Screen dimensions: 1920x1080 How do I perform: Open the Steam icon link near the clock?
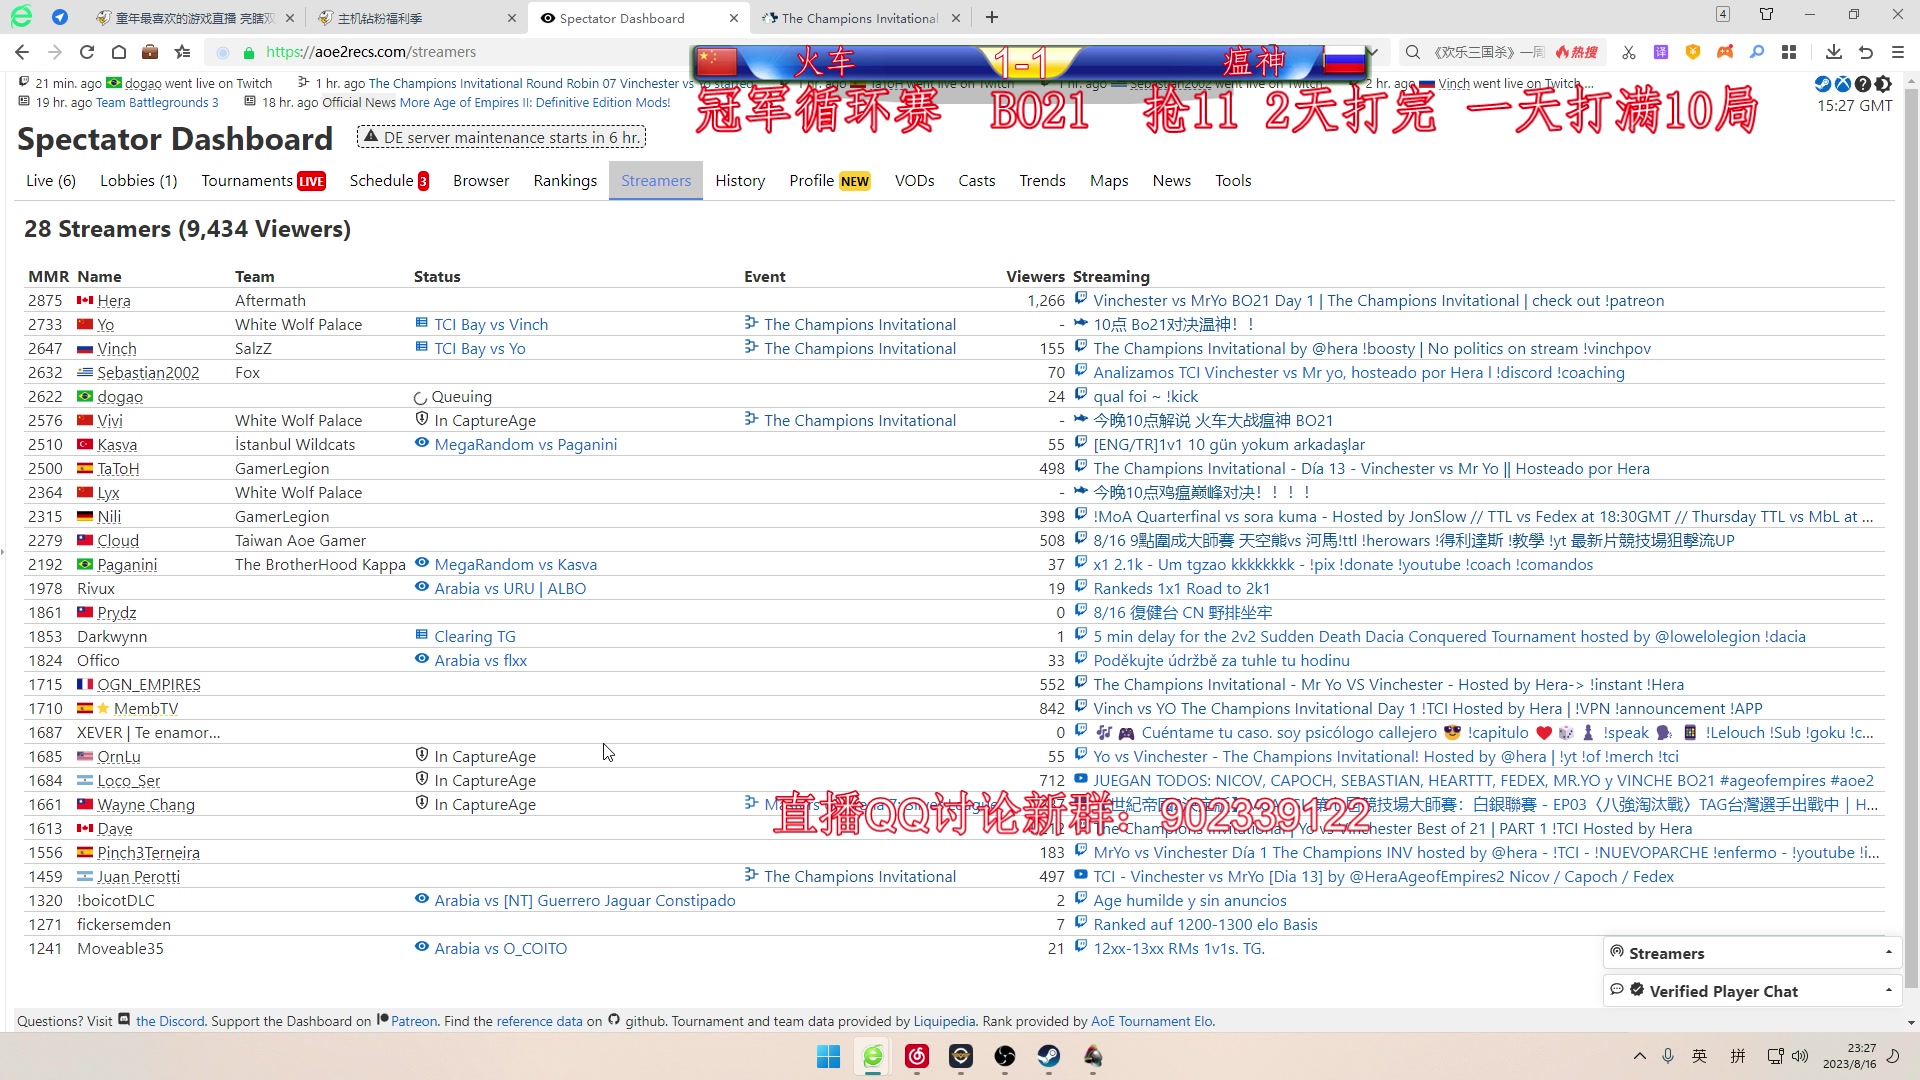1823,84
